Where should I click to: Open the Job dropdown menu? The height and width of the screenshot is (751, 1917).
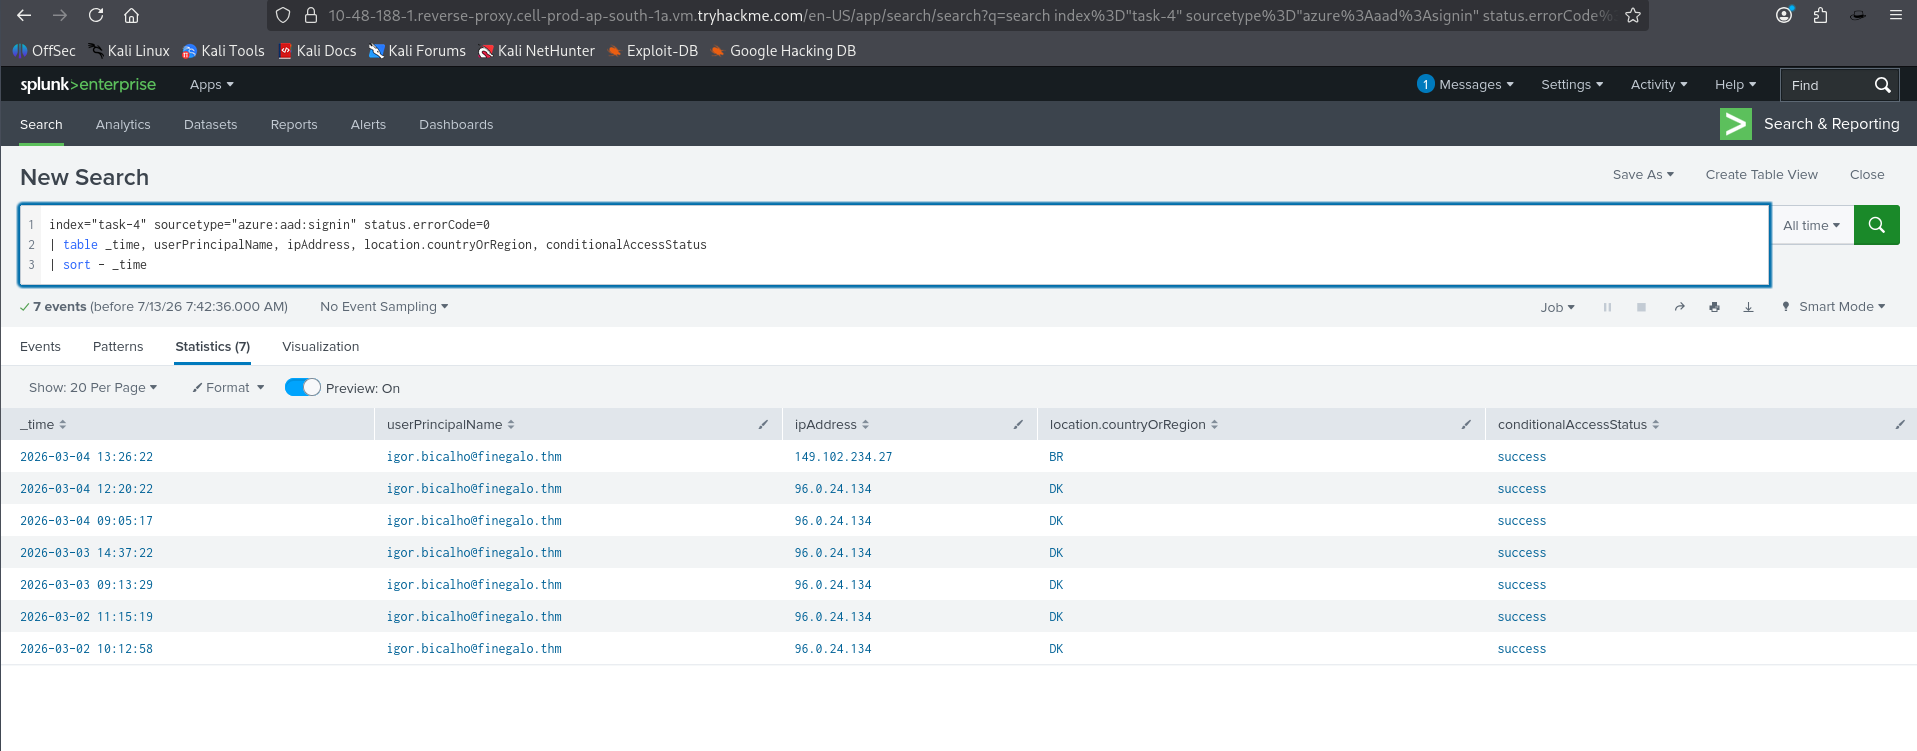pyautogui.click(x=1557, y=307)
